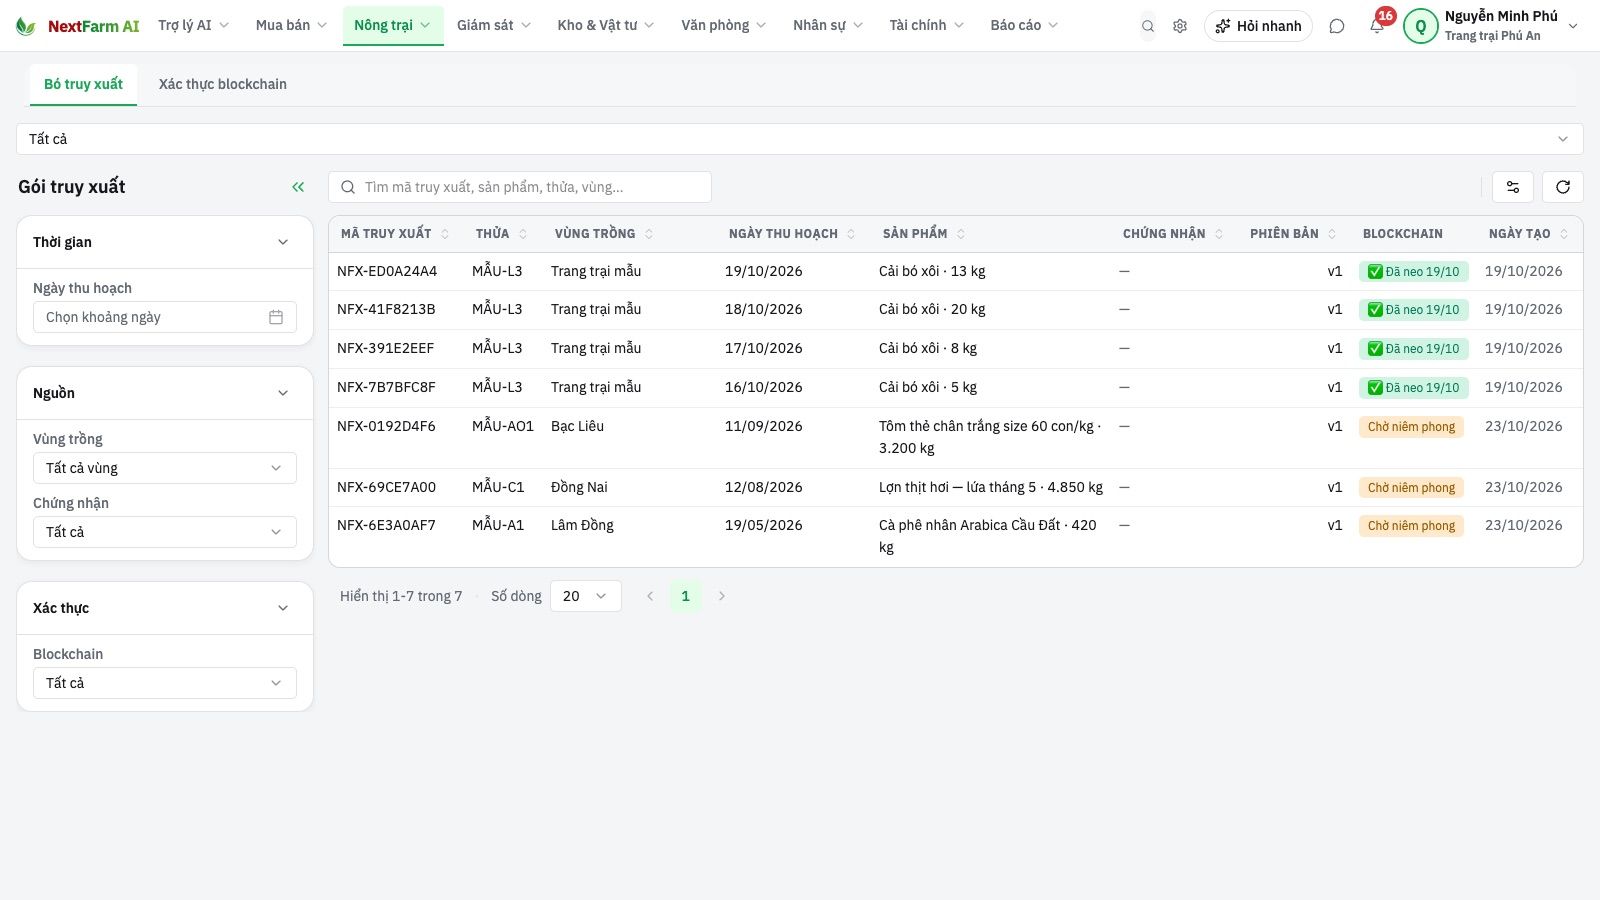Screen dimensions: 1600x900
Task: Open the Nông trại menu
Action: 392,25
